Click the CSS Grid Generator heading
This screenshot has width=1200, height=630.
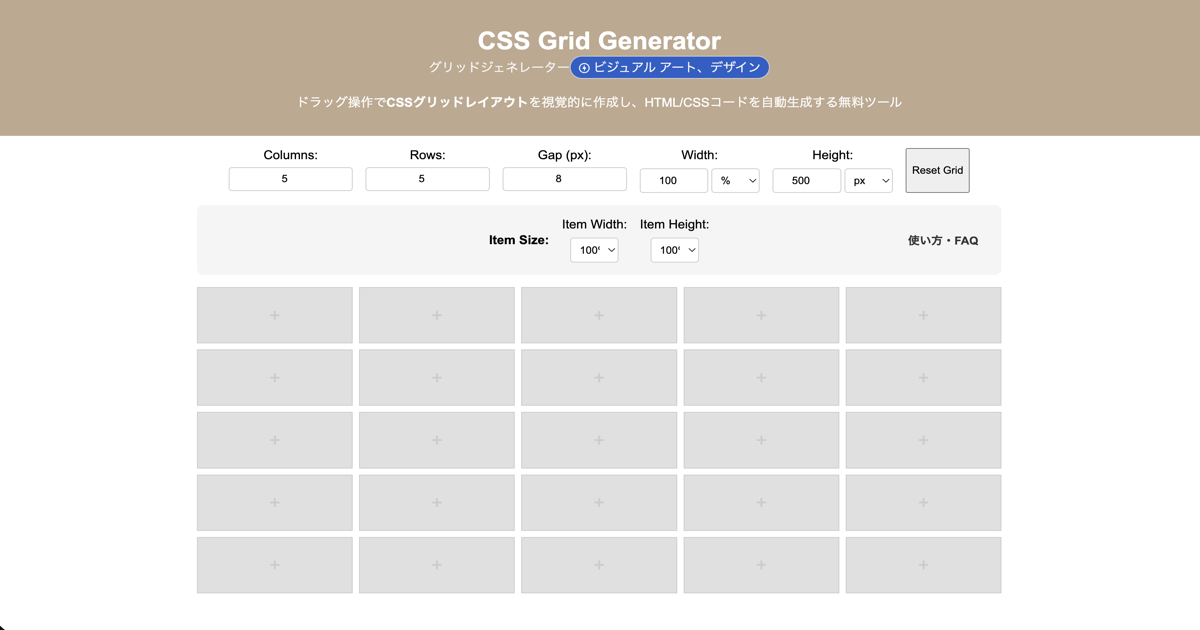coord(599,41)
